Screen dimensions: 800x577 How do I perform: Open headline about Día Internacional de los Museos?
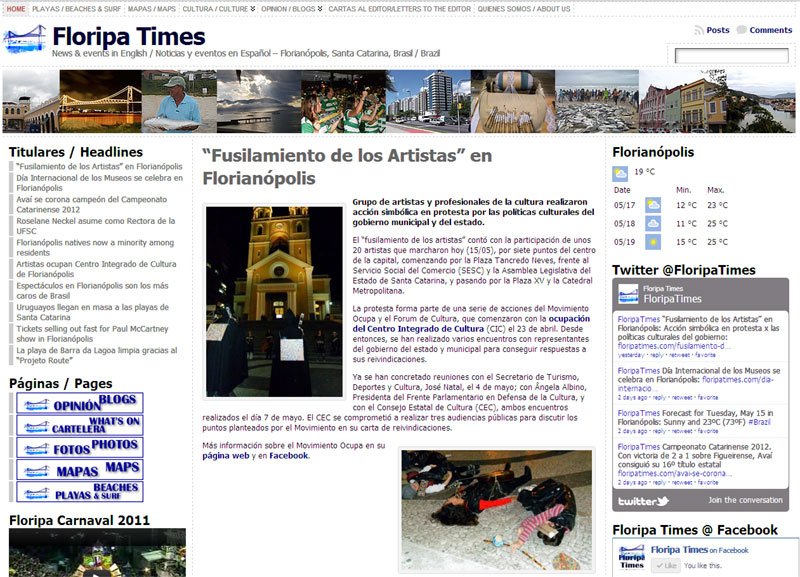point(99,183)
